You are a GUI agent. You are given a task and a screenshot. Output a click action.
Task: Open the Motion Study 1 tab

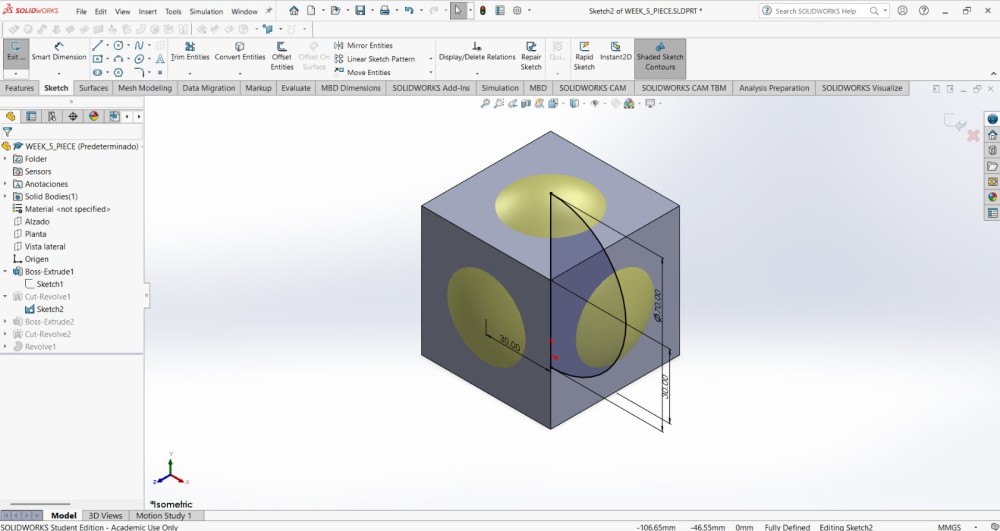163,516
